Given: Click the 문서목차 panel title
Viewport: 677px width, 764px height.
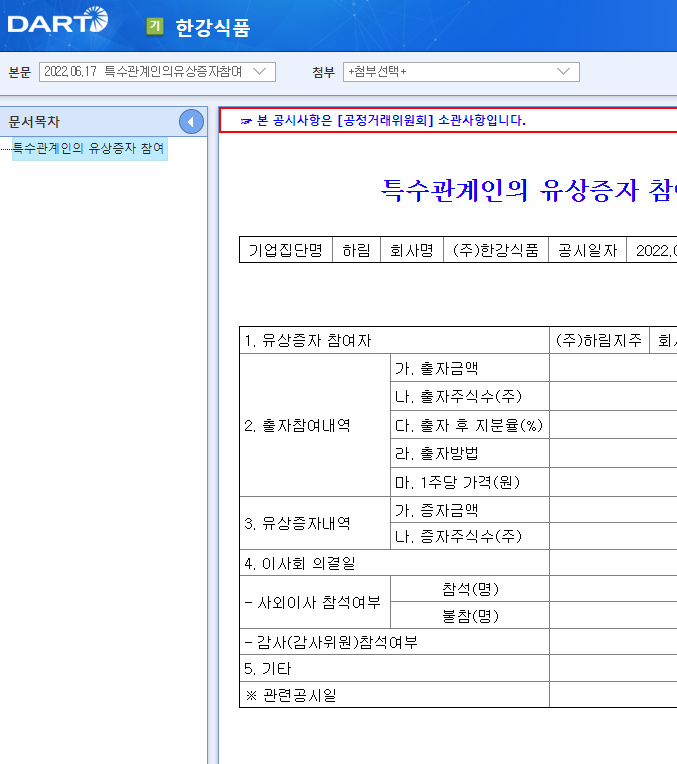Looking at the screenshot, I should pos(34,122).
